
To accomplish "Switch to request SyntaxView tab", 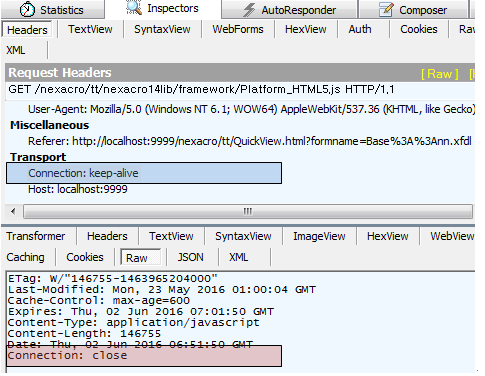I will [x=162, y=29].
